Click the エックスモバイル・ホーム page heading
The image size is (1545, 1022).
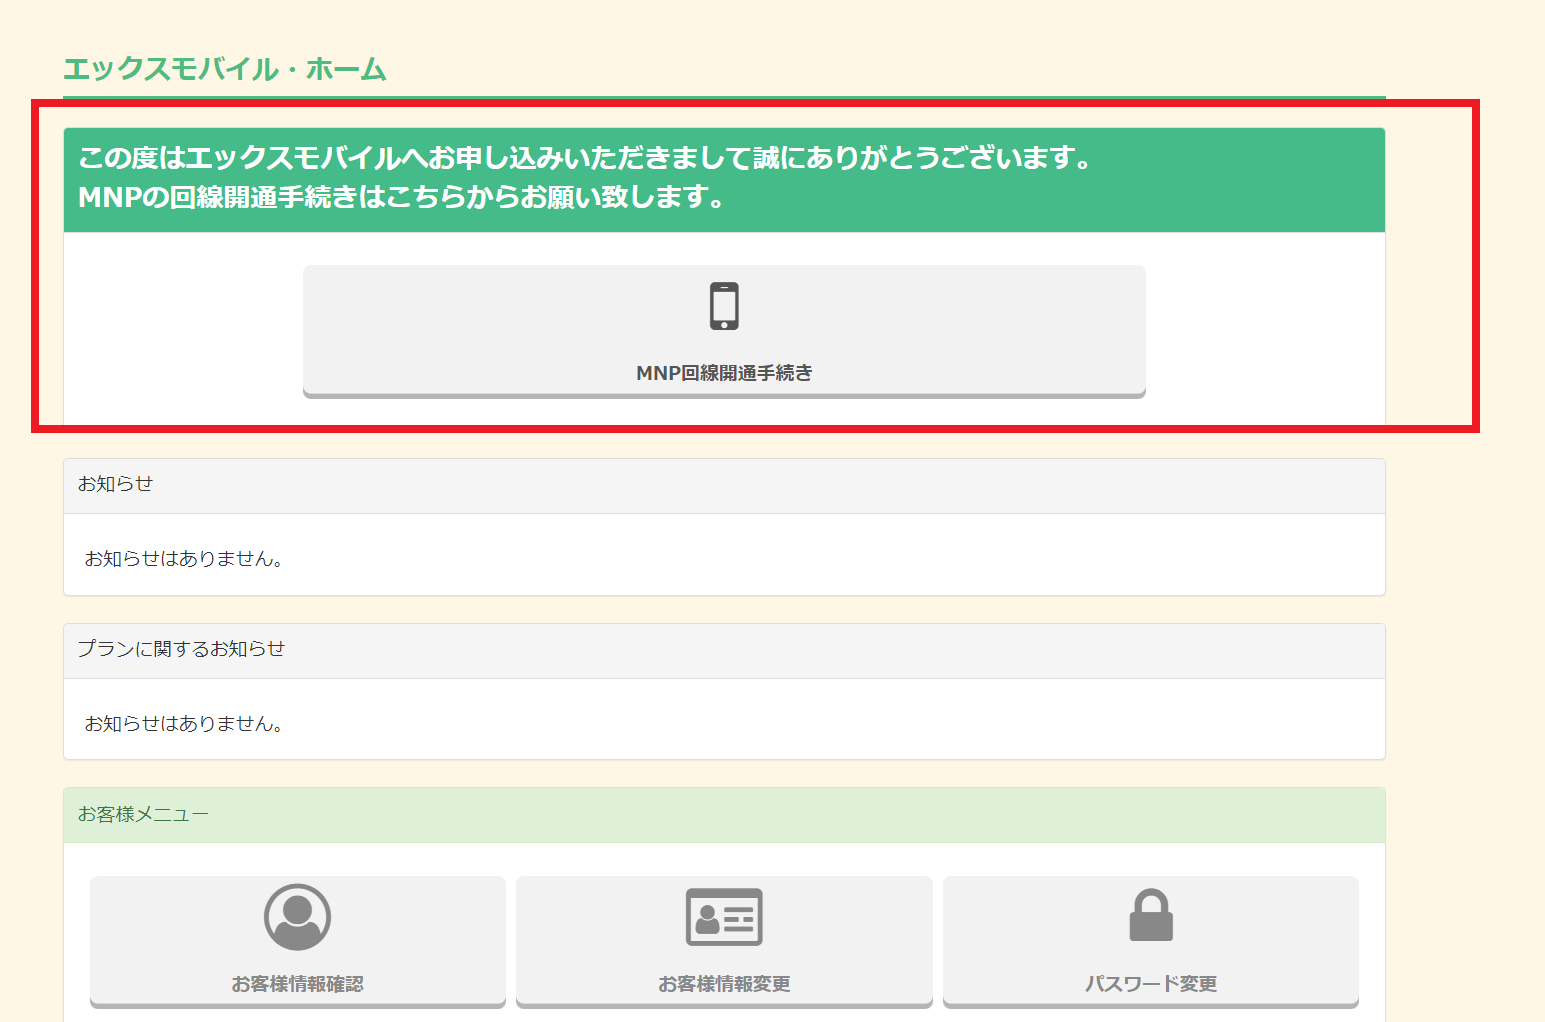coord(225,69)
